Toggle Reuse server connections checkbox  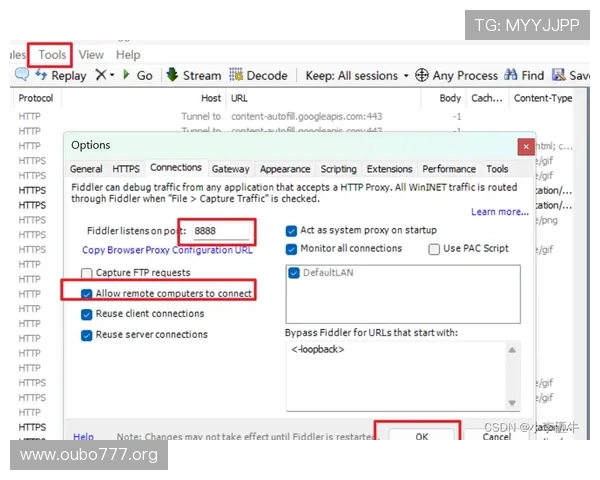pyautogui.click(x=86, y=335)
